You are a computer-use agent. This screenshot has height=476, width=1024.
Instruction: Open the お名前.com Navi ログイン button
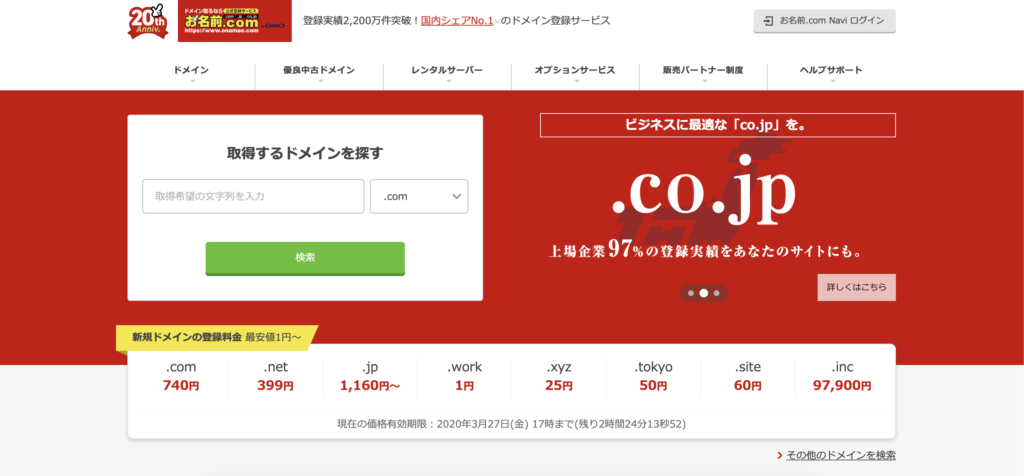click(x=824, y=21)
